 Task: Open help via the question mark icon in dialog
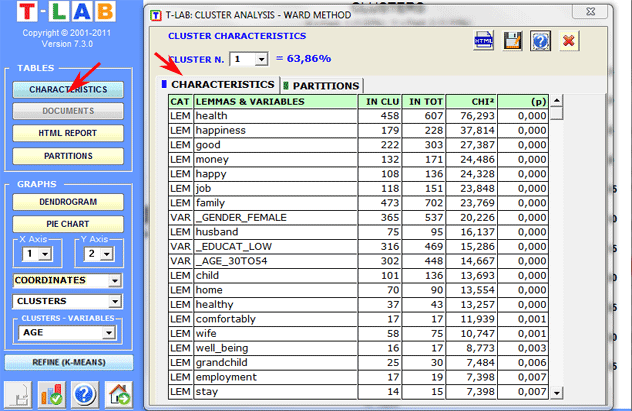tap(540, 40)
